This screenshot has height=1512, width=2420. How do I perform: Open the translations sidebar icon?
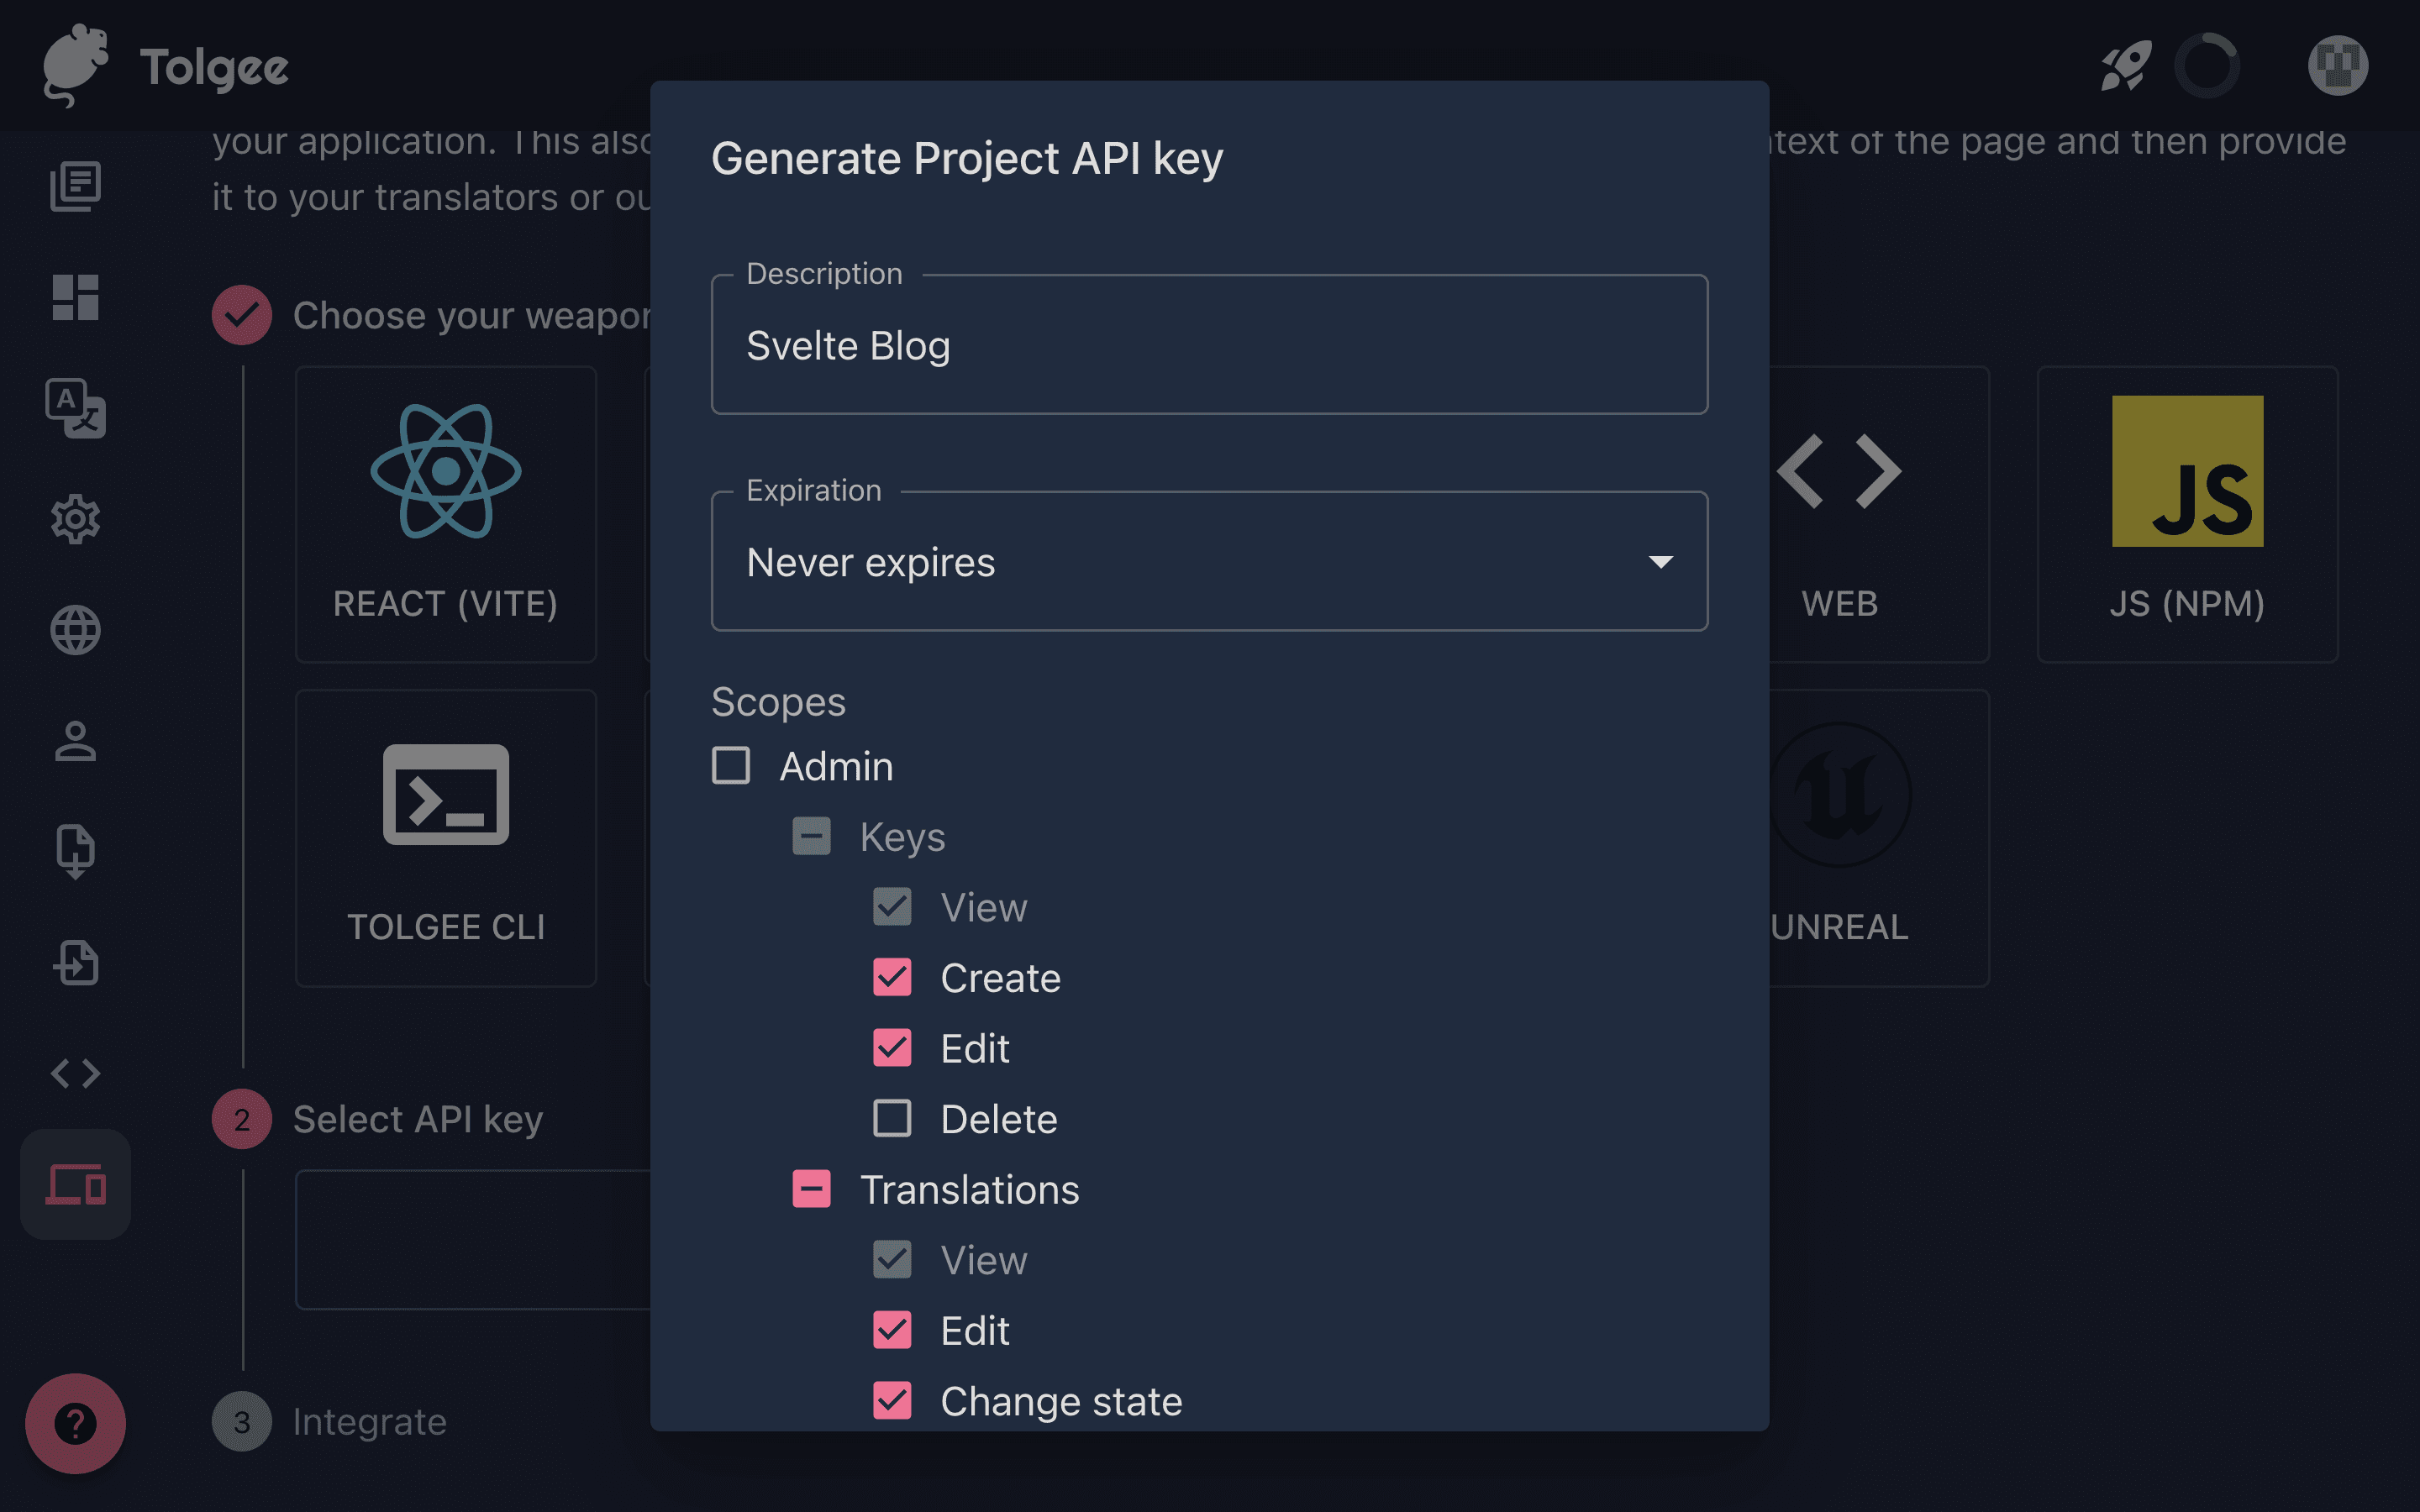pyautogui.click(x=76, y=408)
